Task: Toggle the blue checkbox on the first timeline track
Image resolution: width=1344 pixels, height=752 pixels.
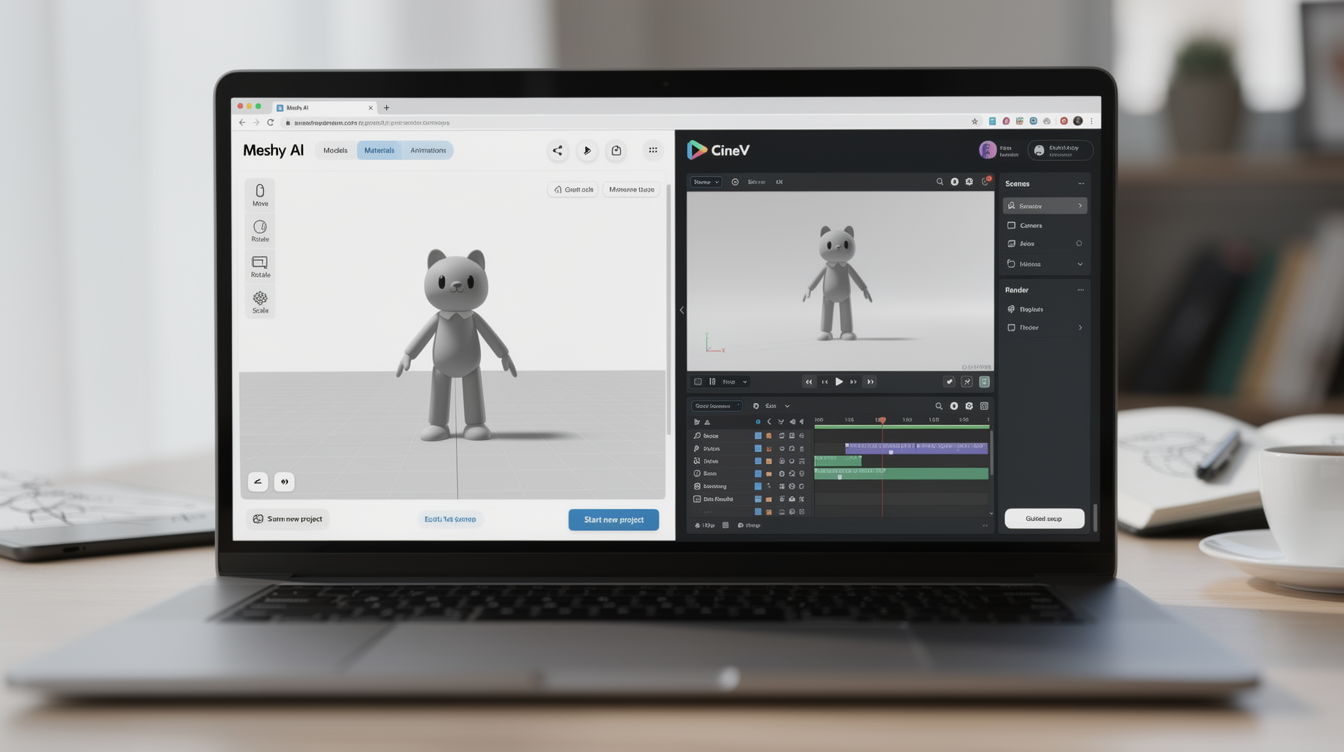Action: point(758,436)
